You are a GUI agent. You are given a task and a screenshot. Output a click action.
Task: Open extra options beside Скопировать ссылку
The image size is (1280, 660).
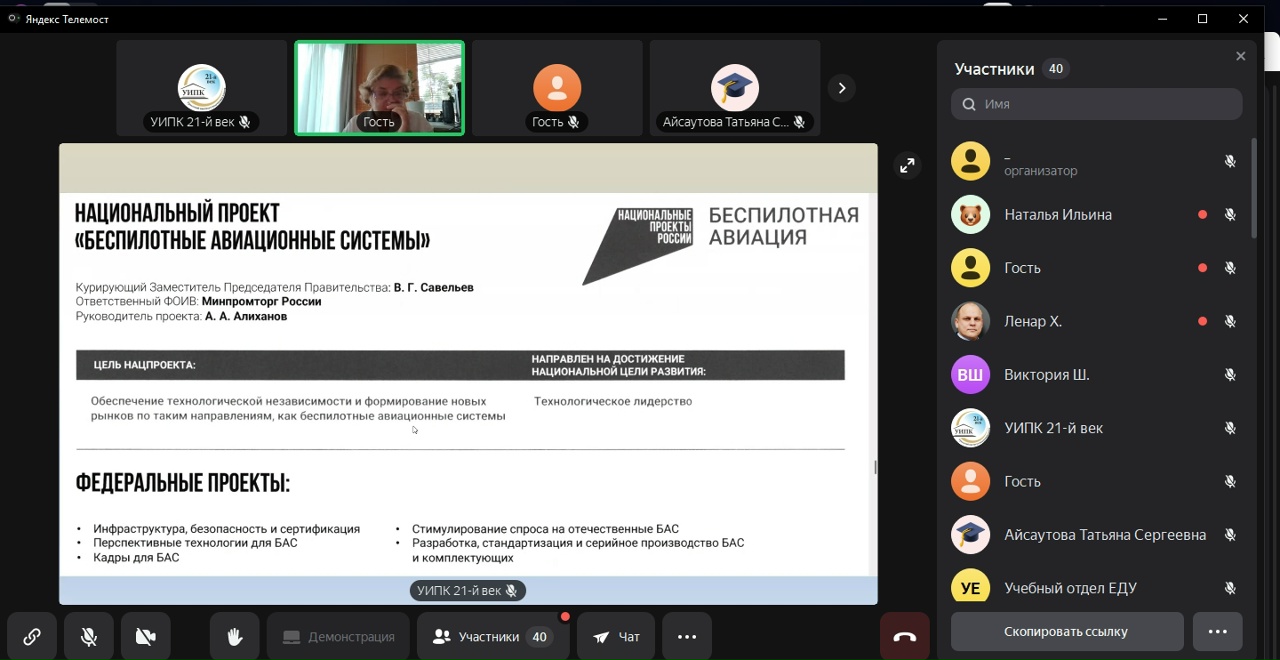click(x=1217, y=632)
